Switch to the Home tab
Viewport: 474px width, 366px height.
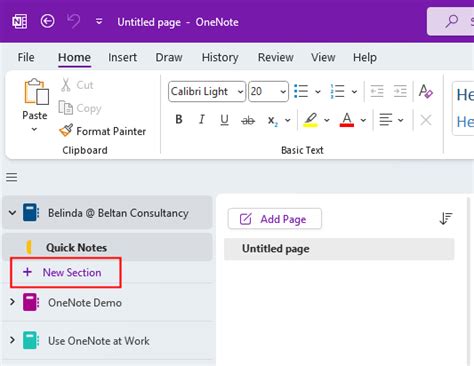pyautogui.click(x=74, y=57)
